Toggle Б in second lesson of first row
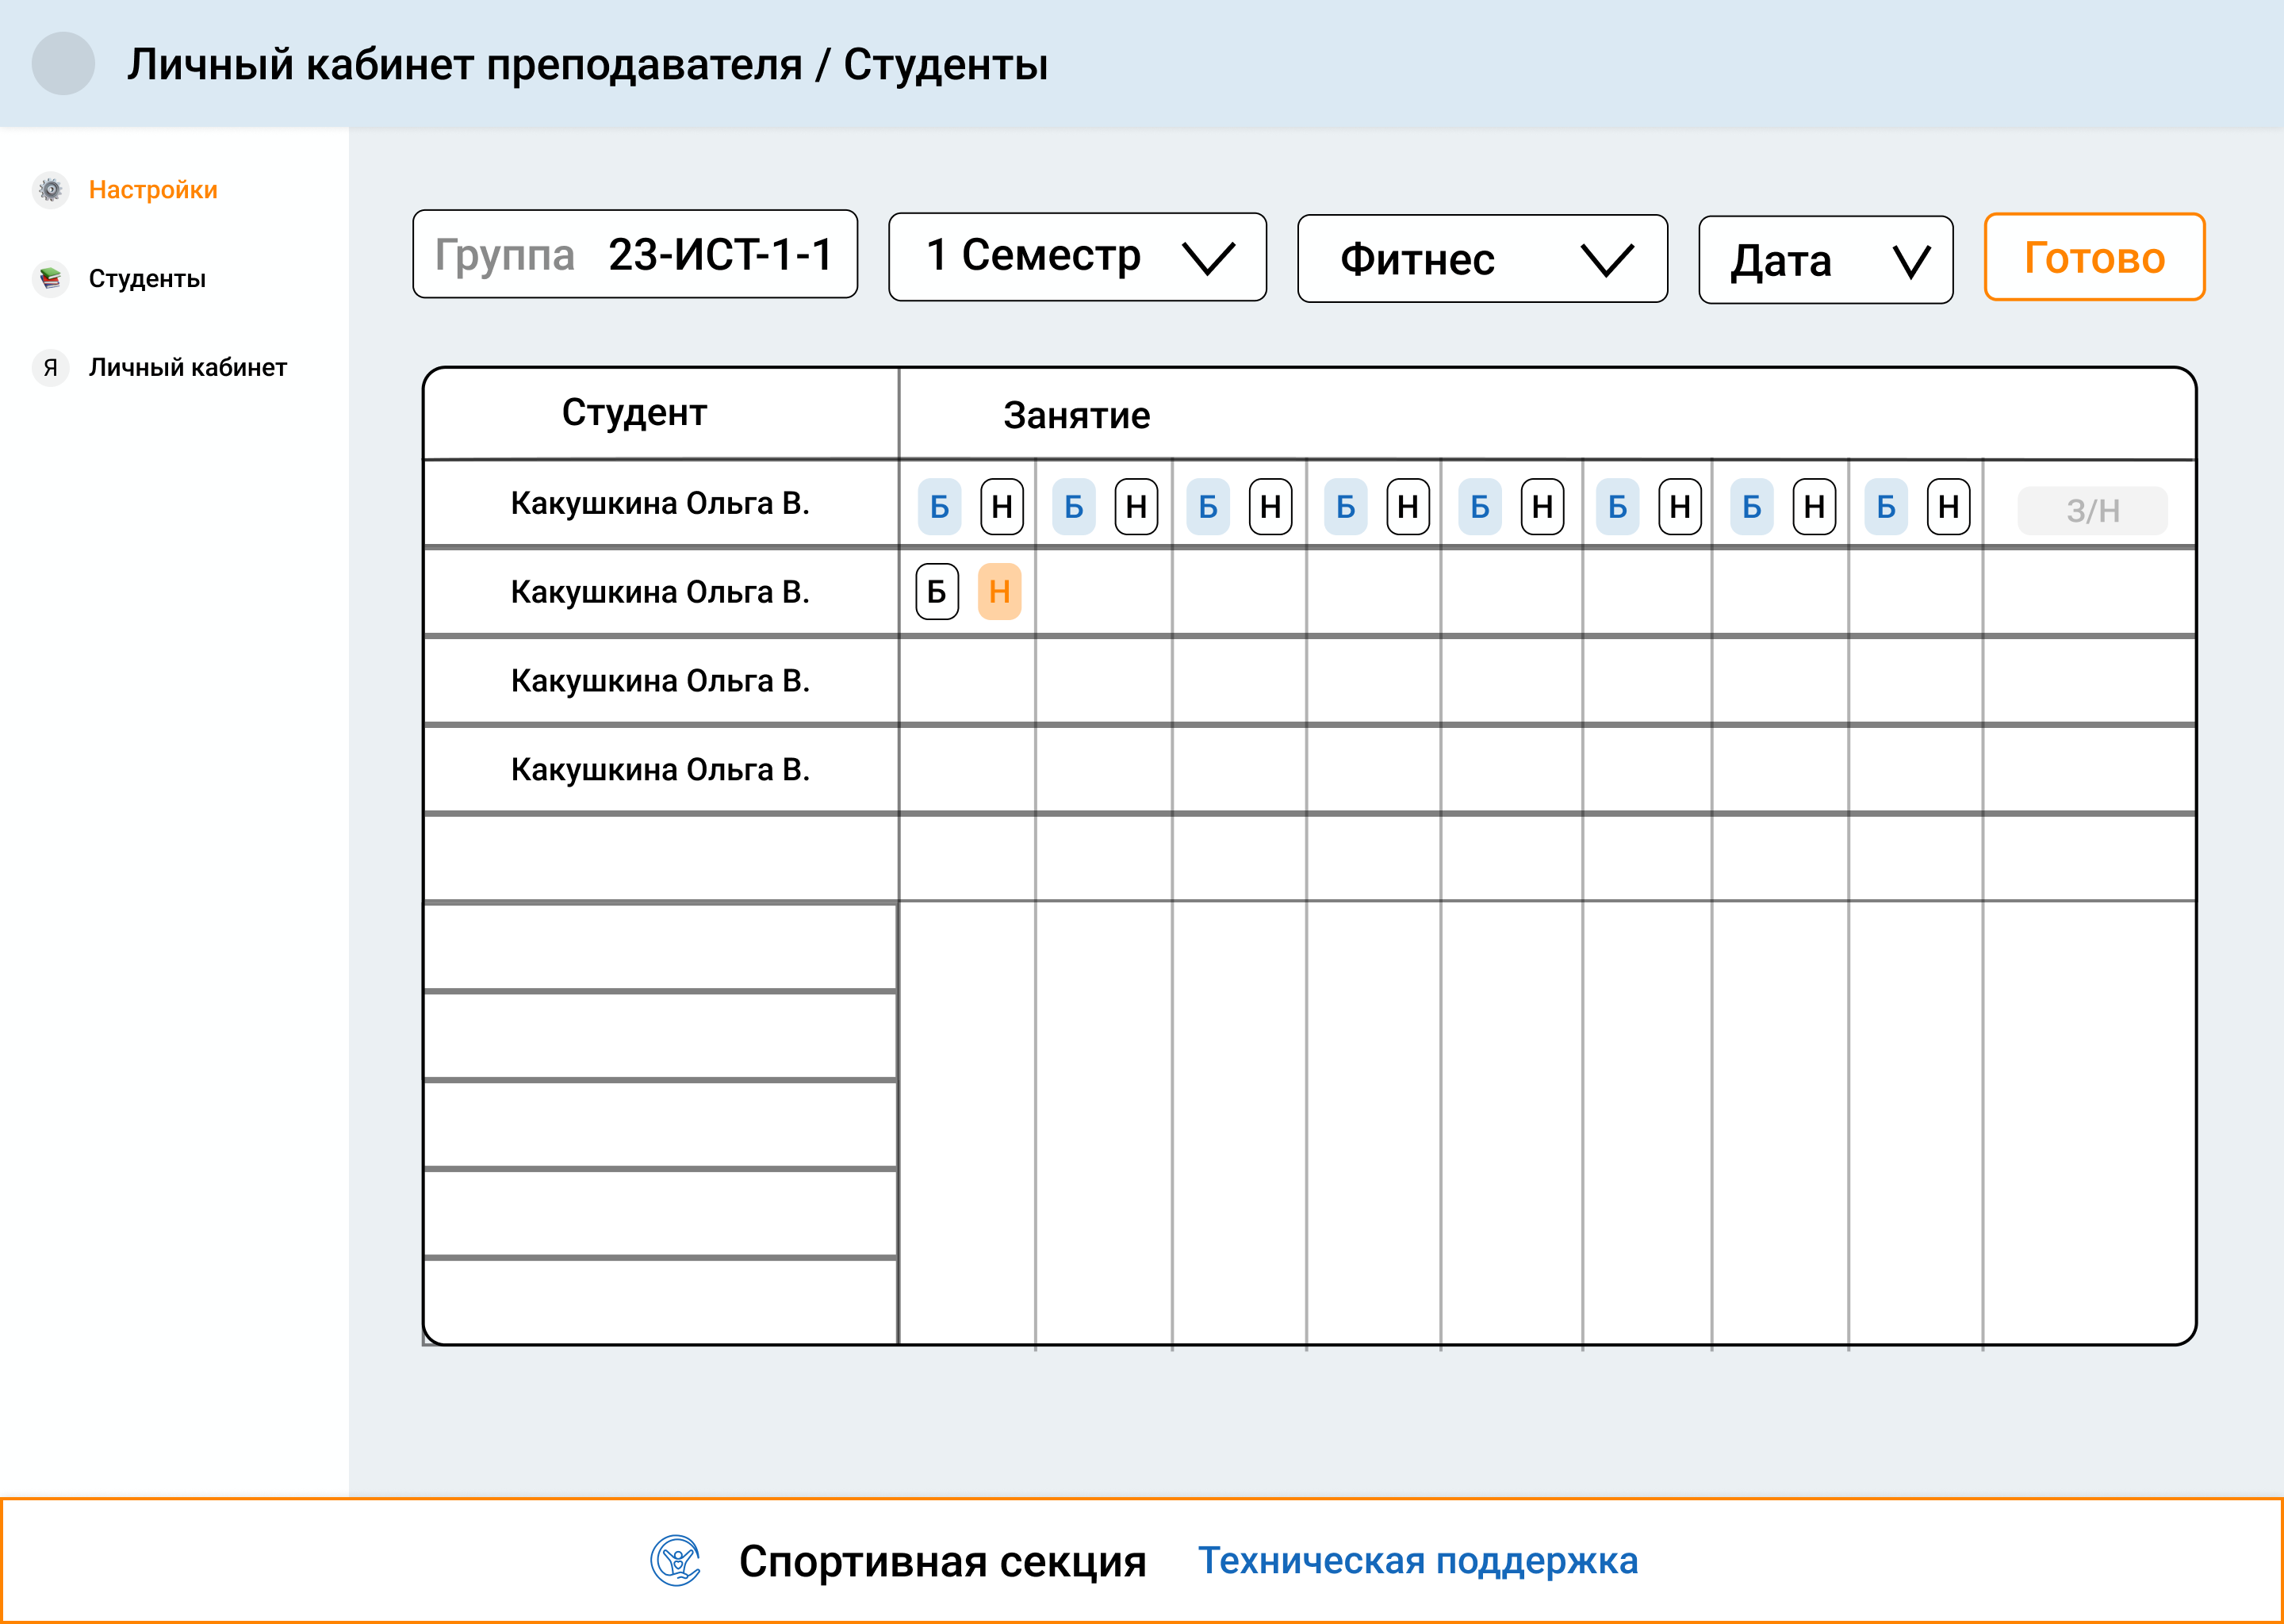 tap(1074, 507)
